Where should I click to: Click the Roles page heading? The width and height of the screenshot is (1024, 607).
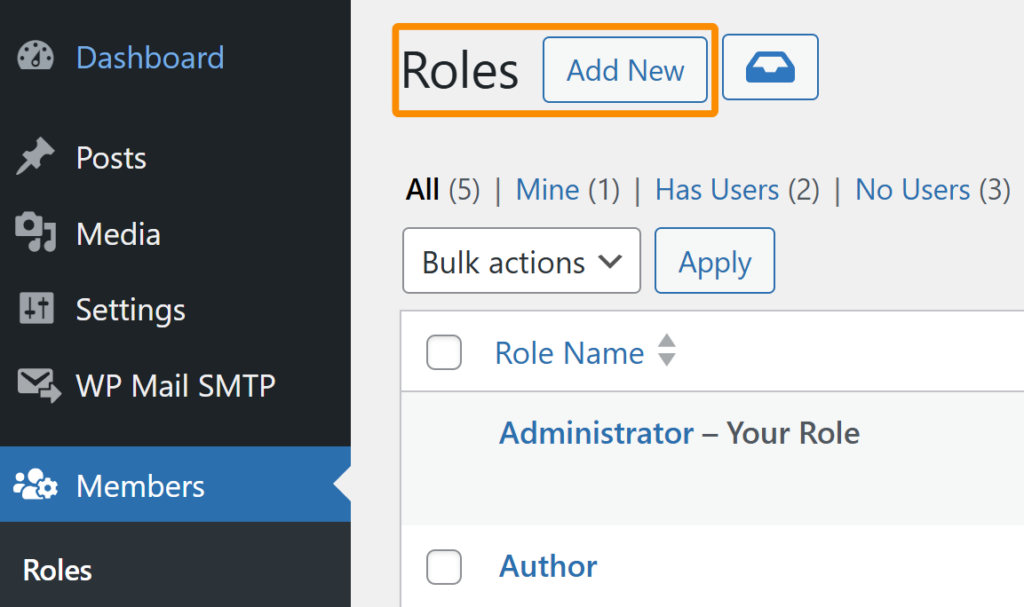tap(460, 70)
